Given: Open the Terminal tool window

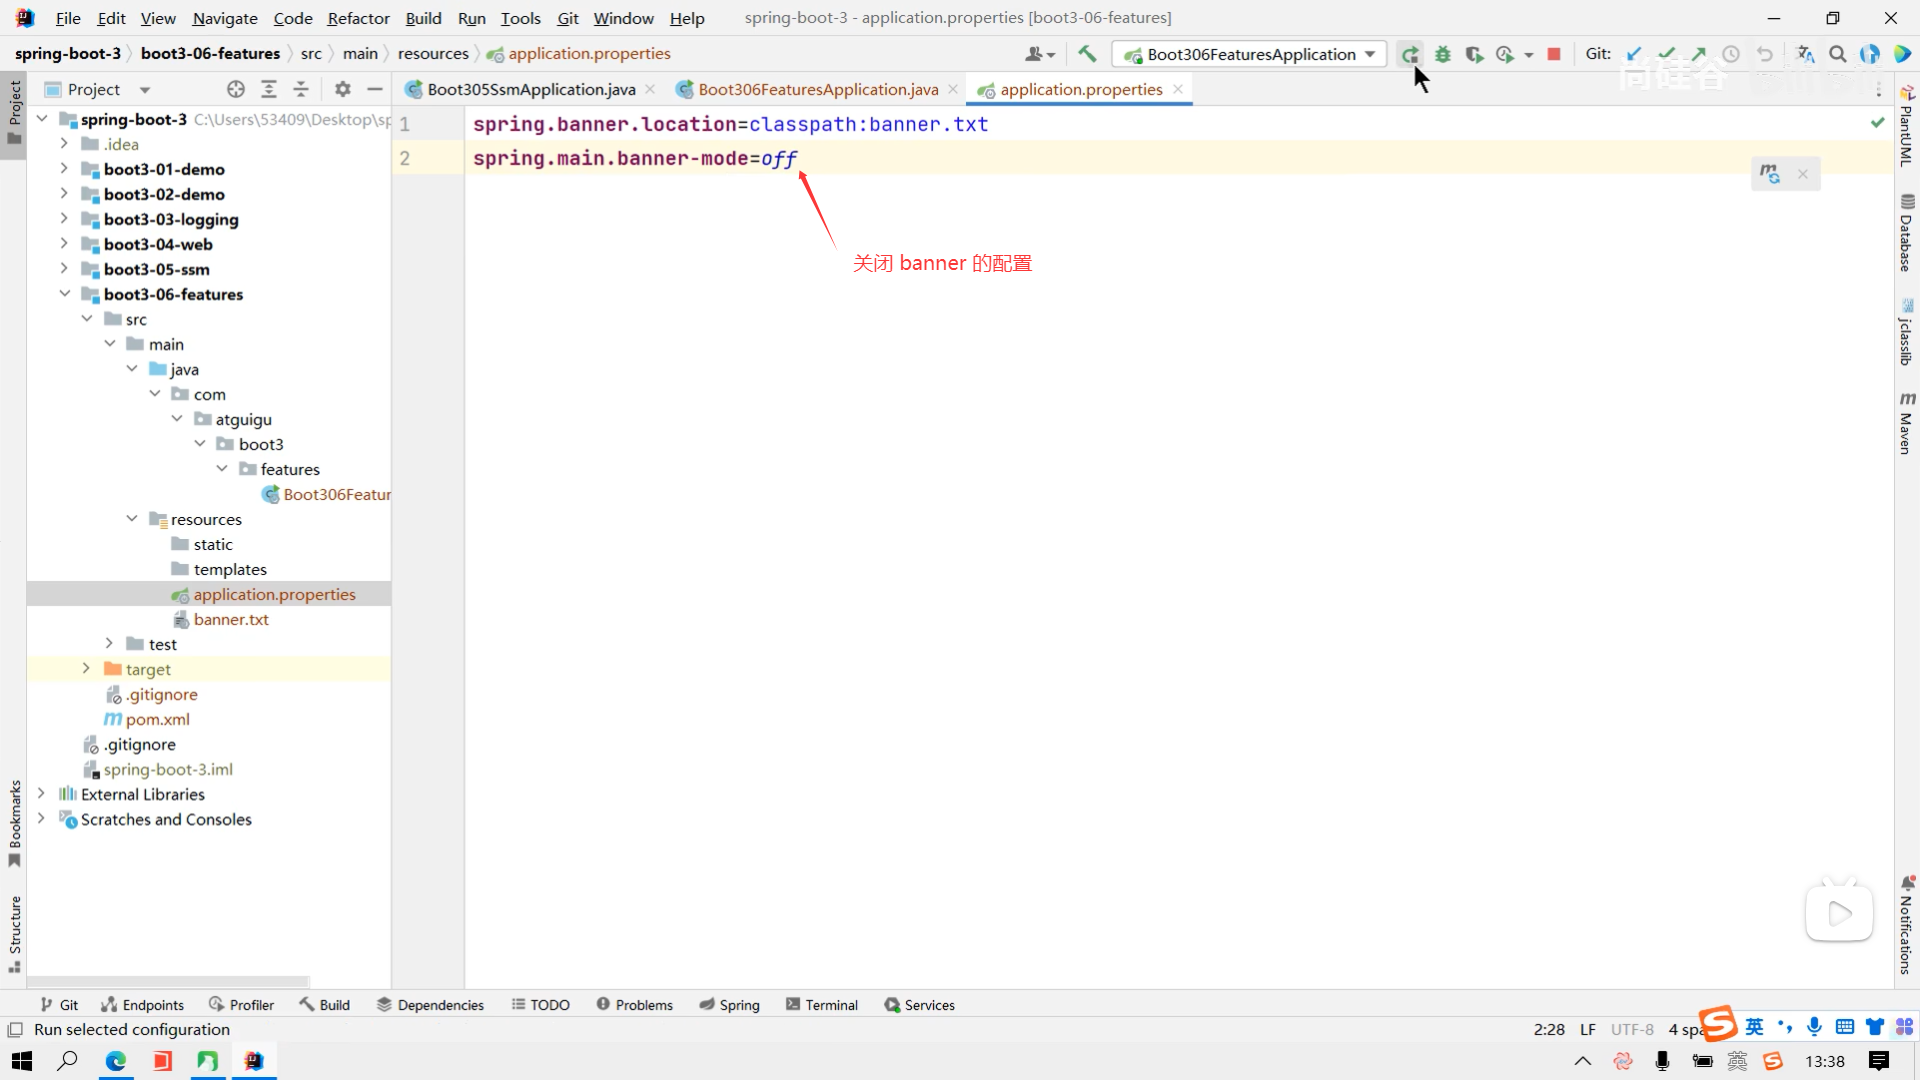Looking at the screenshot, I should pyautogui.click(x=822, y=1005).
